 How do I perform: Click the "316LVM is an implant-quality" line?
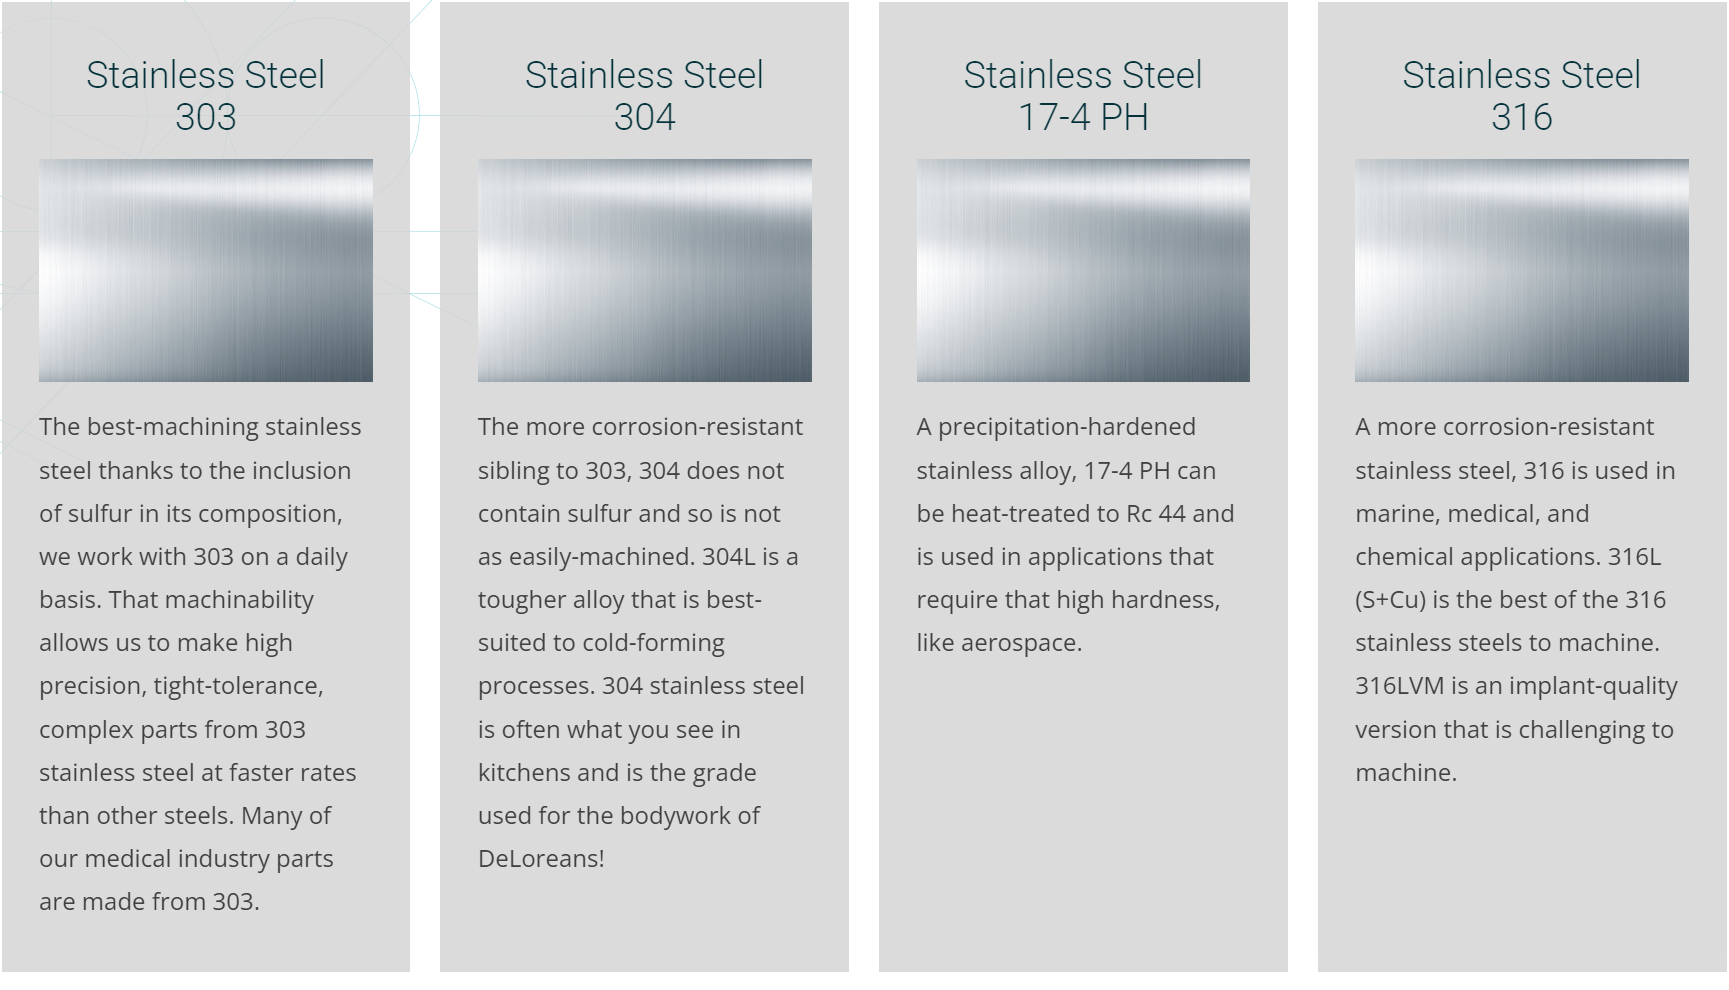tap(1516, 686)
